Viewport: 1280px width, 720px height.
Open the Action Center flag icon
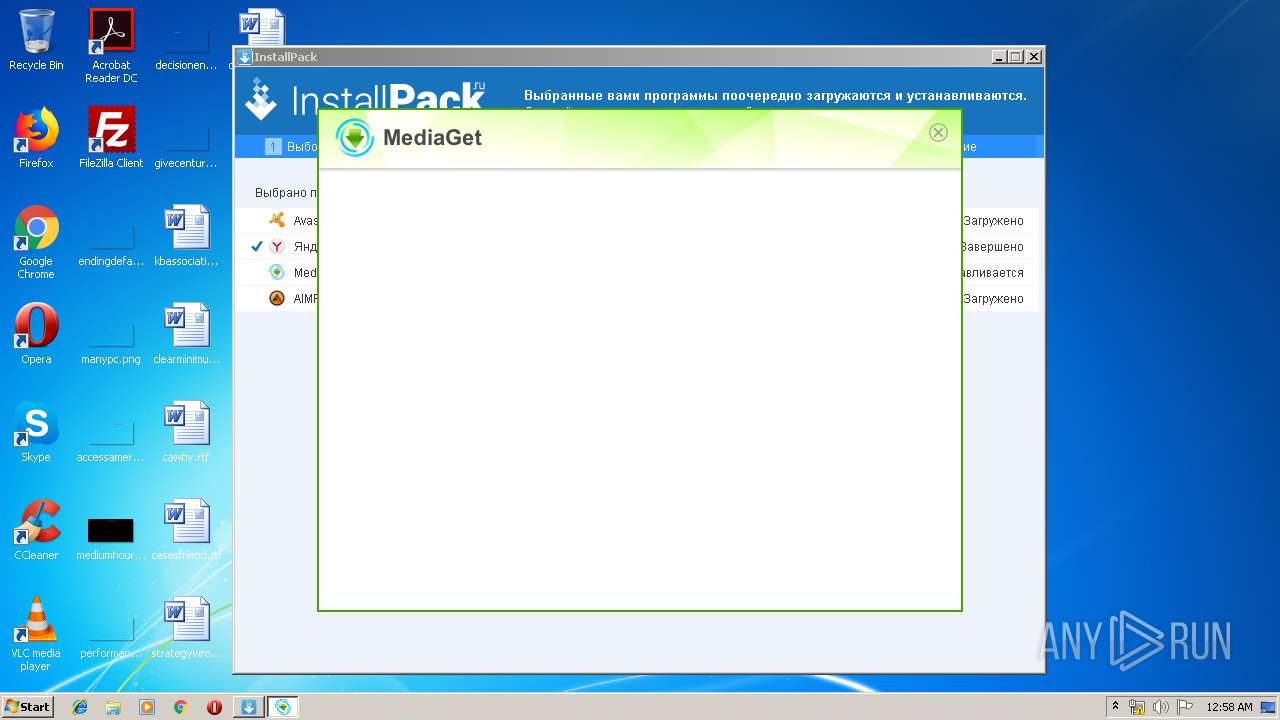point(1185,707)
